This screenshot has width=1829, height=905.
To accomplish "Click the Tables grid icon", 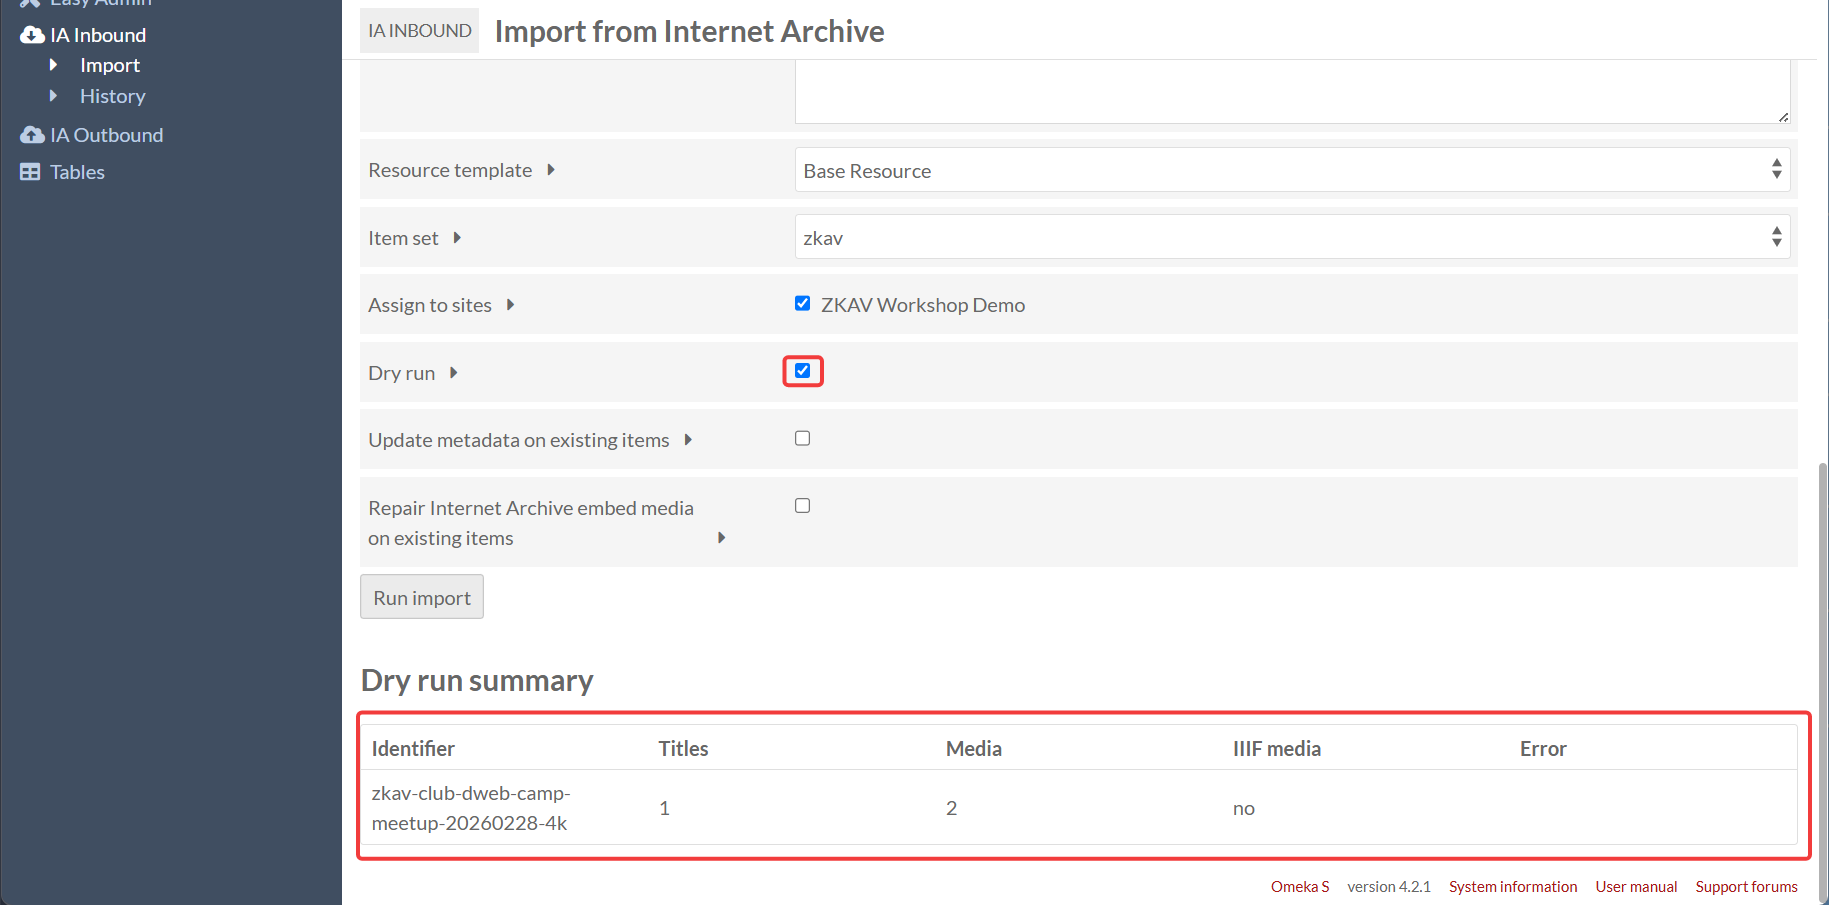I will (30, 172).
